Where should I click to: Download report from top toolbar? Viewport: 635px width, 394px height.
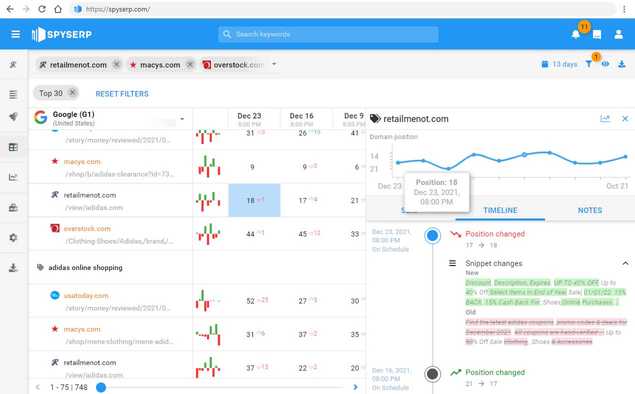(622, 64)
